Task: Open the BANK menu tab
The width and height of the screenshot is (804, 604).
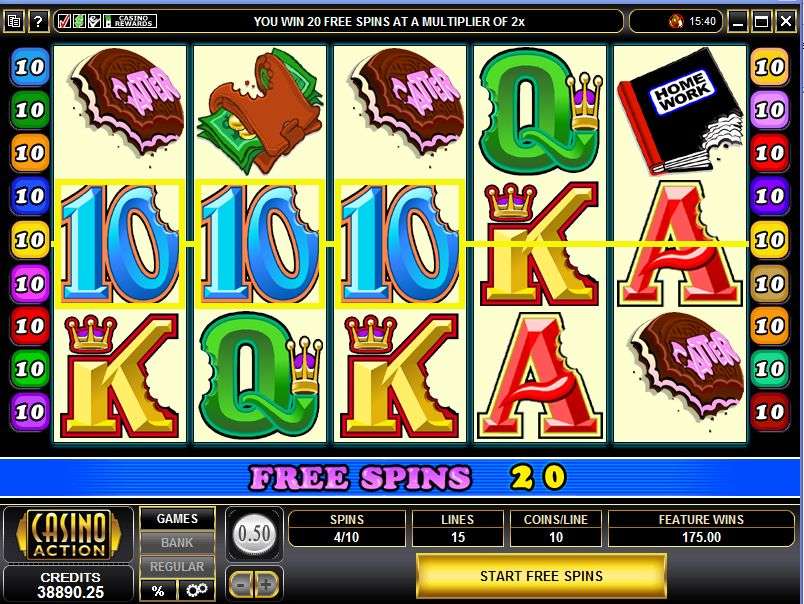Action: pos(177,542)
